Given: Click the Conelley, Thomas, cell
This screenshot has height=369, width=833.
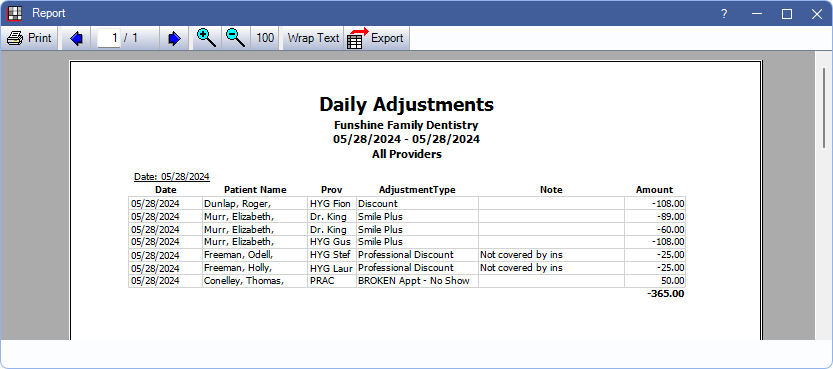Looking at the screenshot, I should point(255,281).
